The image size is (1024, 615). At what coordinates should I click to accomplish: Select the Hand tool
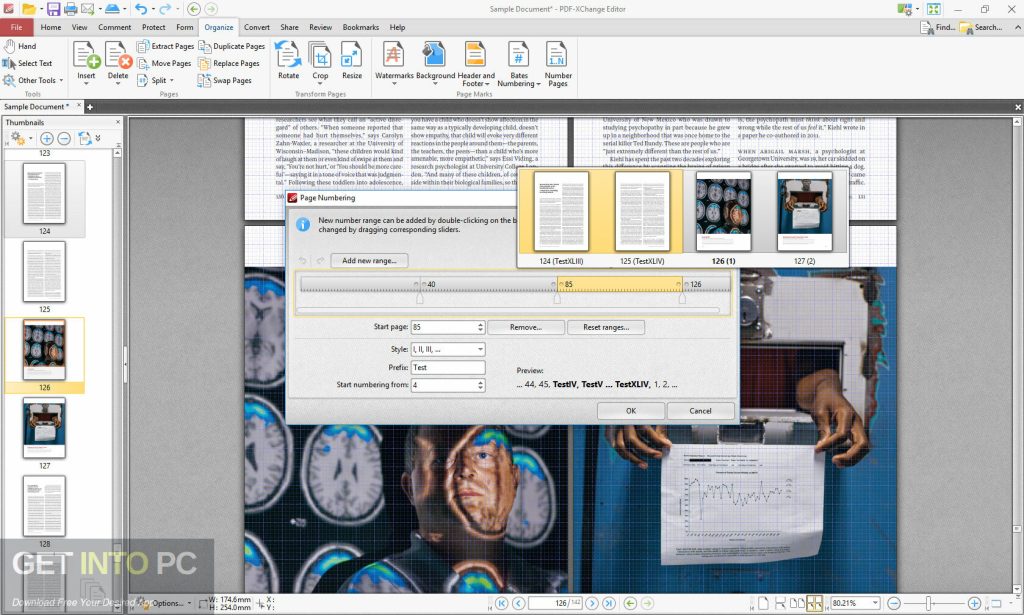[20, 46]
